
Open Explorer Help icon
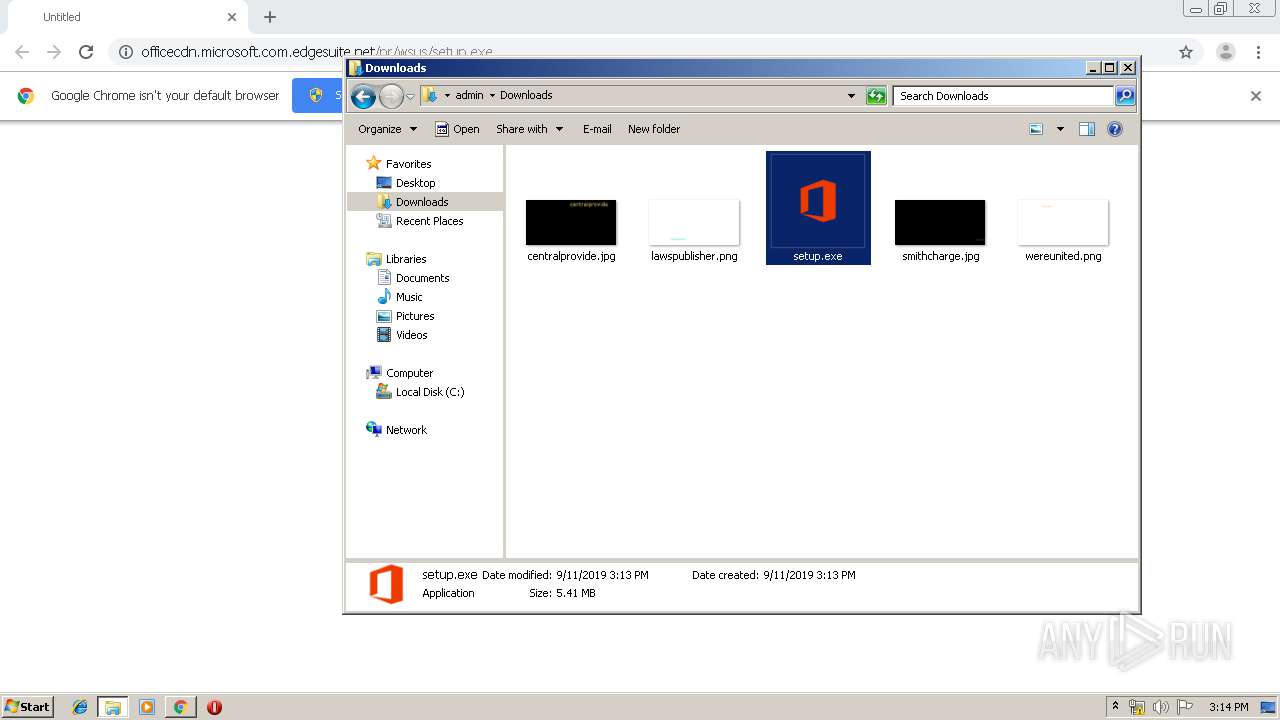click(x=1115, y=129)
